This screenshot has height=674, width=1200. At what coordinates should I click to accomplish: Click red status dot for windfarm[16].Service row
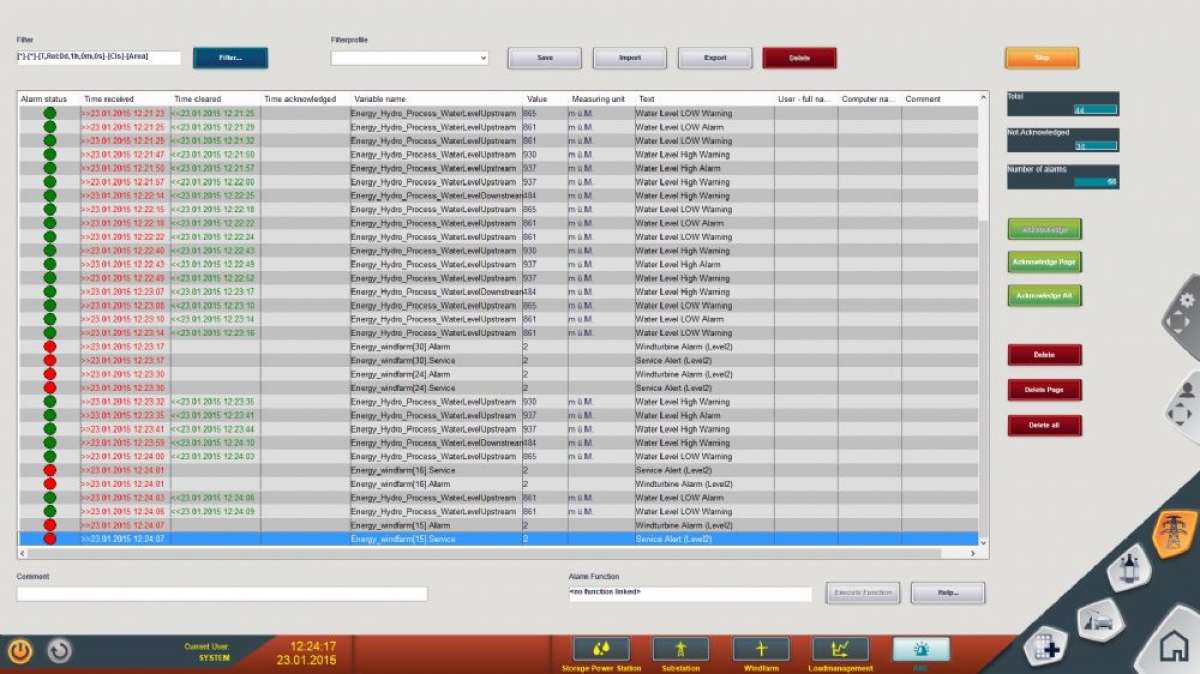pyautogui.click(x=50, y=470)
